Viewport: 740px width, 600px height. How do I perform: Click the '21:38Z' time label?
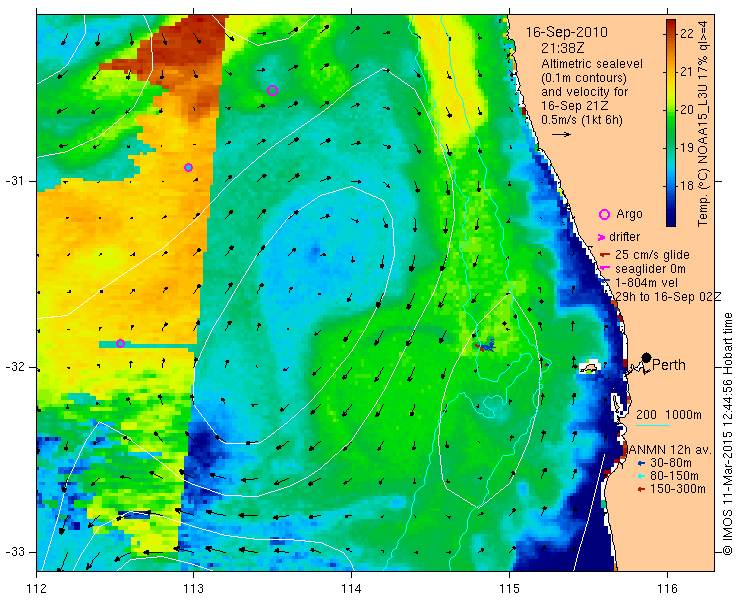(564, 48)
